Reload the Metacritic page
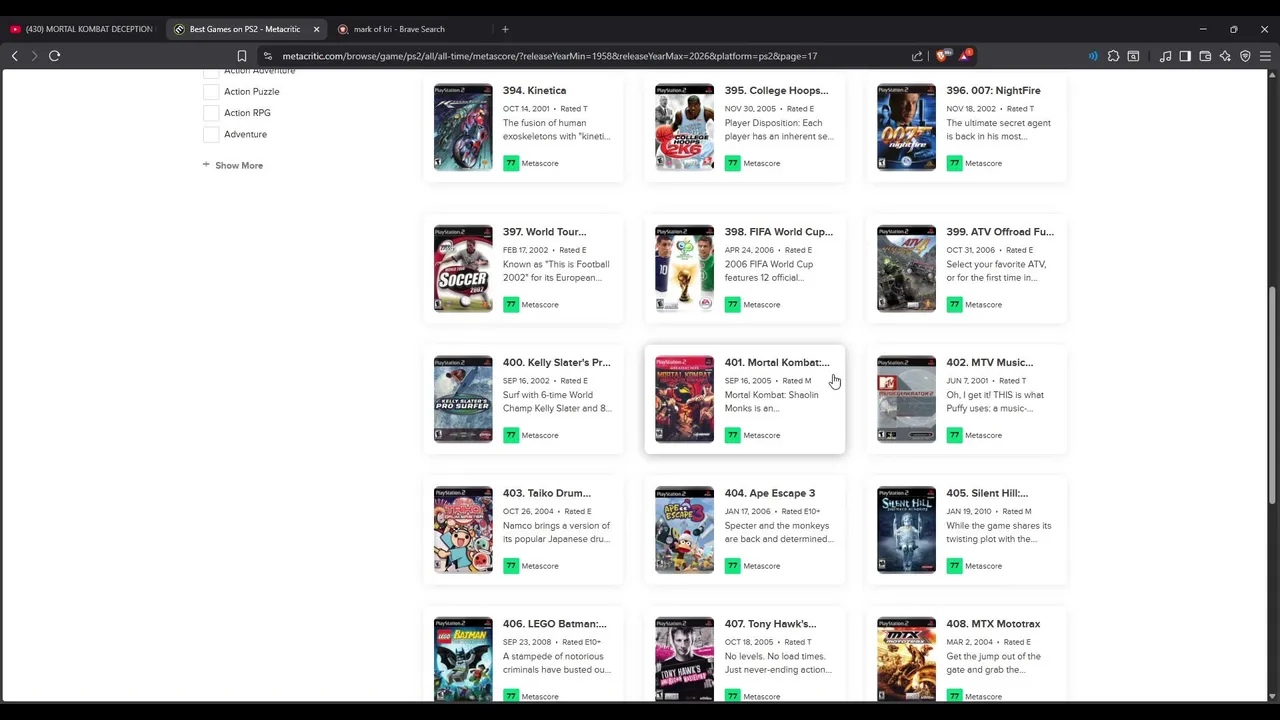This screenshot has width=1280, height=720. pos(55,56)
